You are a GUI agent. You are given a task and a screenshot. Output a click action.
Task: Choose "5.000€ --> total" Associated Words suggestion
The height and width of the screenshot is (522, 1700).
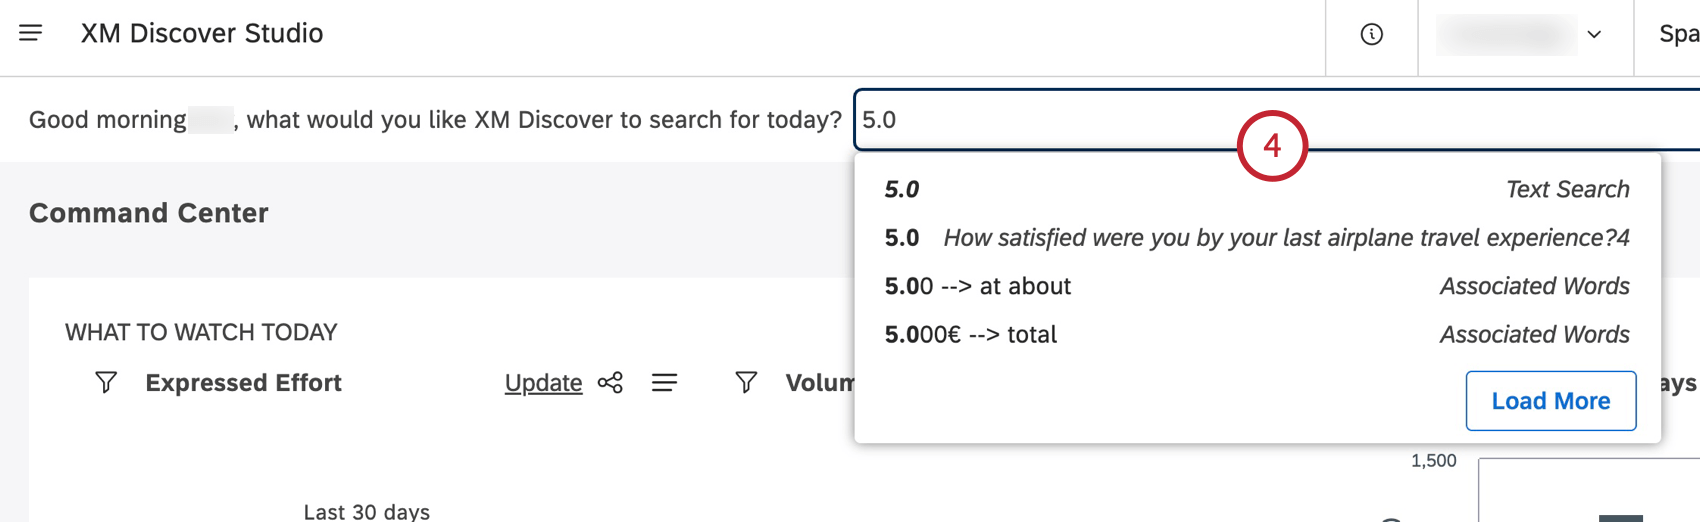[x=1256, y=334]
